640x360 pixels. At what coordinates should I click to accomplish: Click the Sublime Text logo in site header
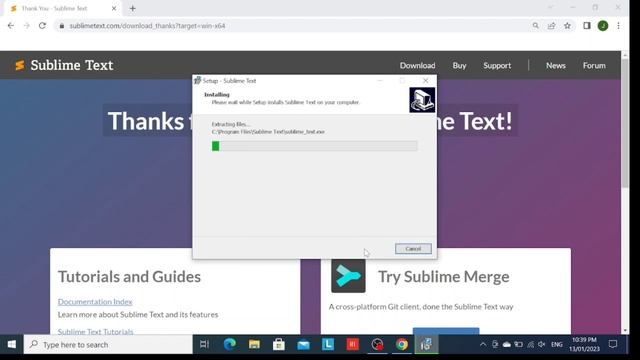pyautogui.click(x=64, y=65)
